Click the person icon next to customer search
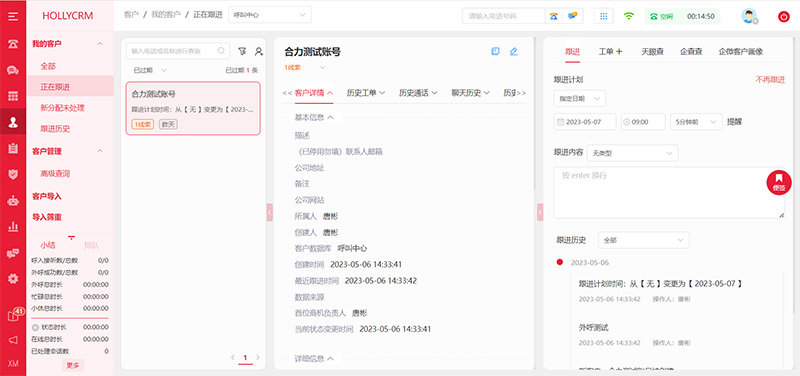Image resolution: width=800 pixels, height=376 pixels. (x=259, y=51)
